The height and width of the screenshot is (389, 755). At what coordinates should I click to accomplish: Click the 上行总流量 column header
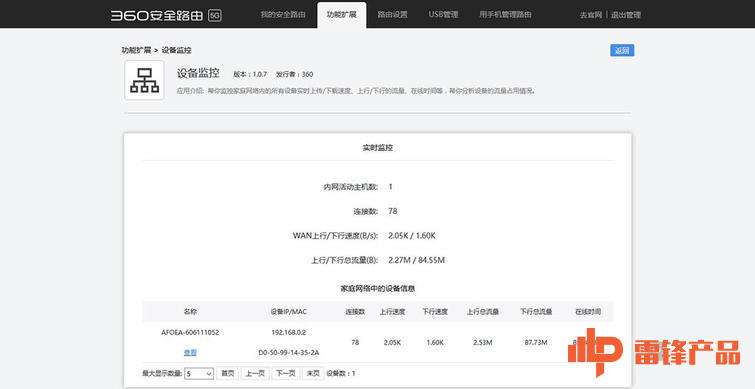coord(482,311)
